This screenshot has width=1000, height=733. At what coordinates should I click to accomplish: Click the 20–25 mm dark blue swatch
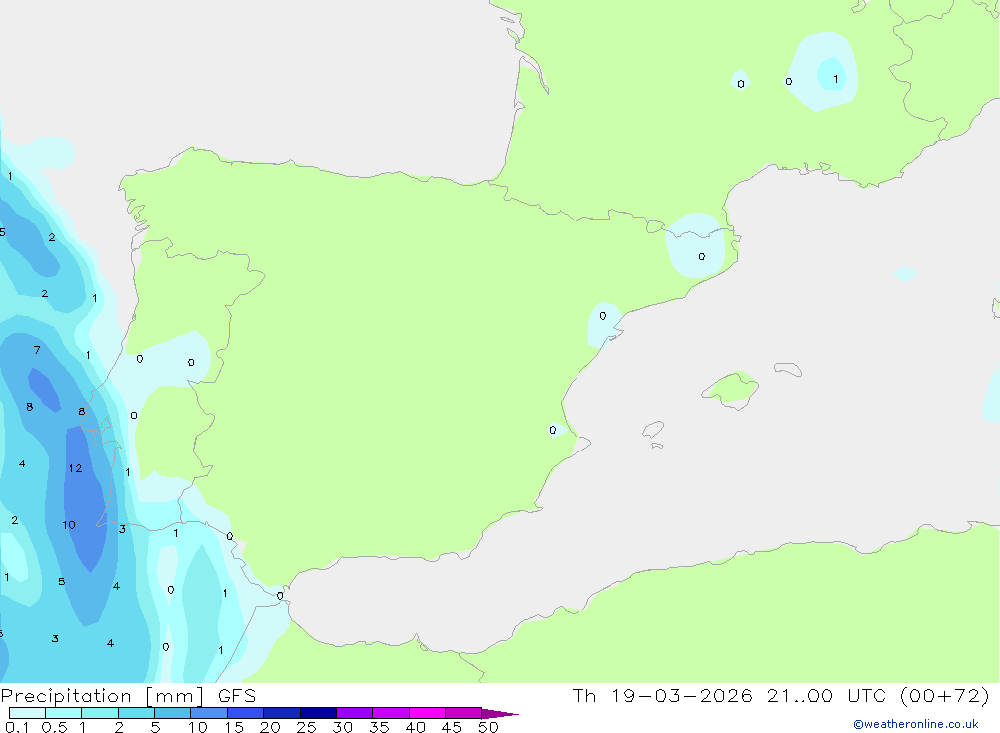click(282, 713)
